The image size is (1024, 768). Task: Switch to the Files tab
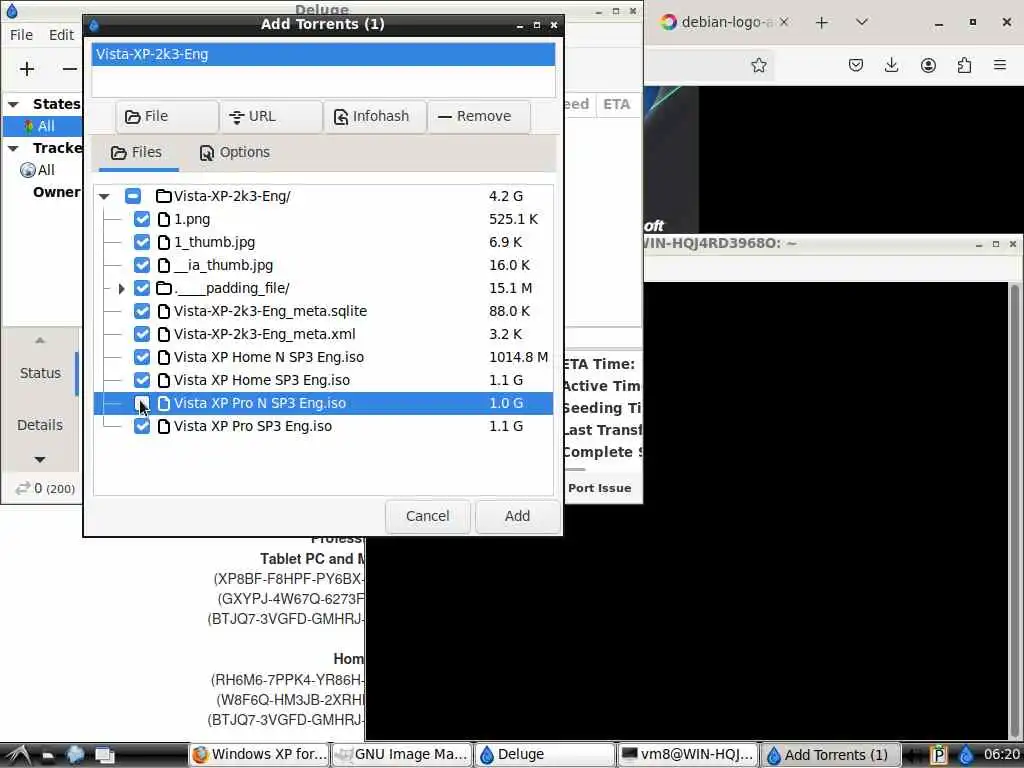136,153
